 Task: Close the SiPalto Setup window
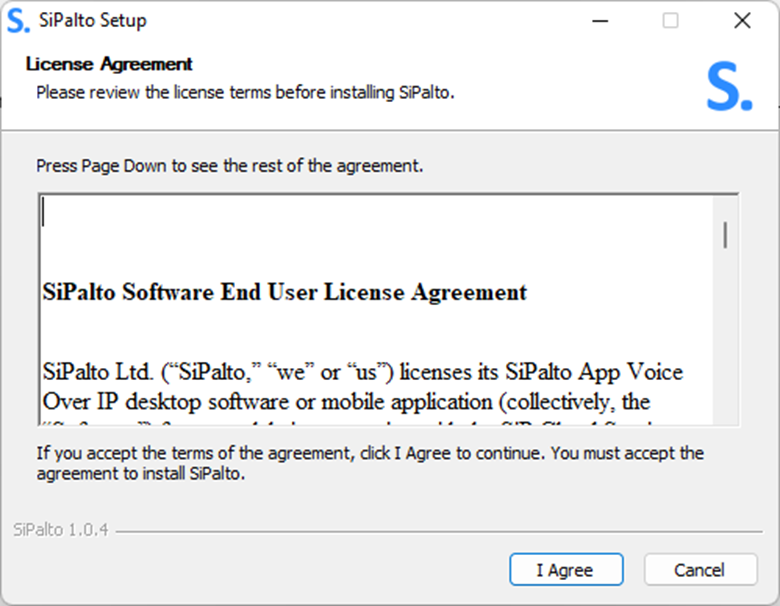742,21
